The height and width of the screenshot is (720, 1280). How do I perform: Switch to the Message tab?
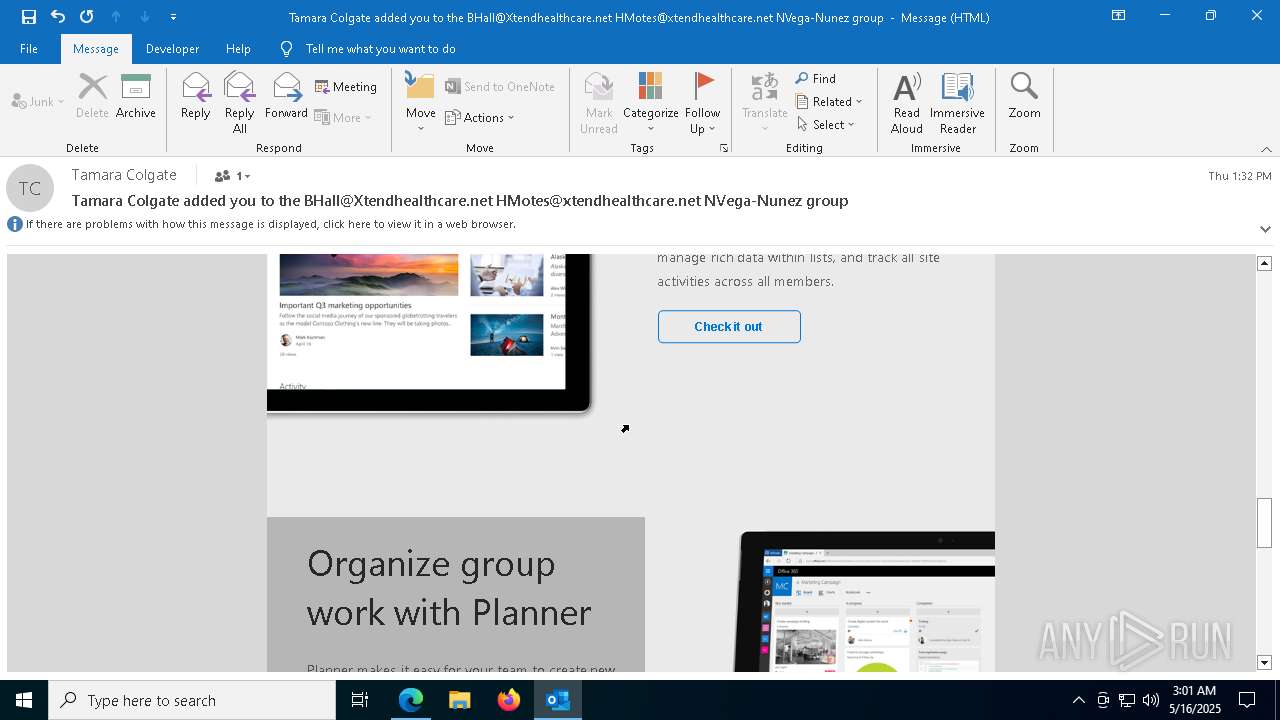(x=96, y=48)
